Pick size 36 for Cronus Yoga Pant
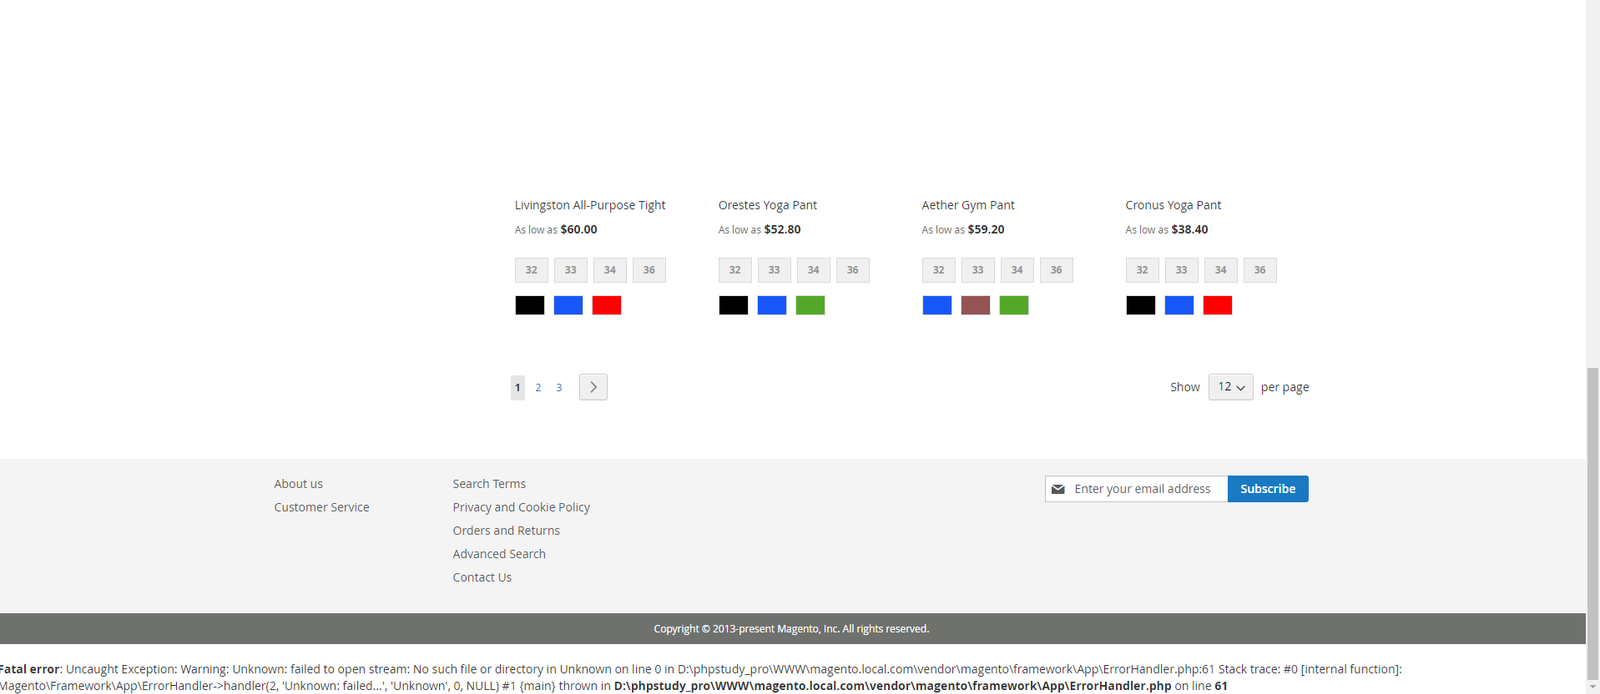Viewport: 1600px width, 694px height. click(x=1259, y=270)
